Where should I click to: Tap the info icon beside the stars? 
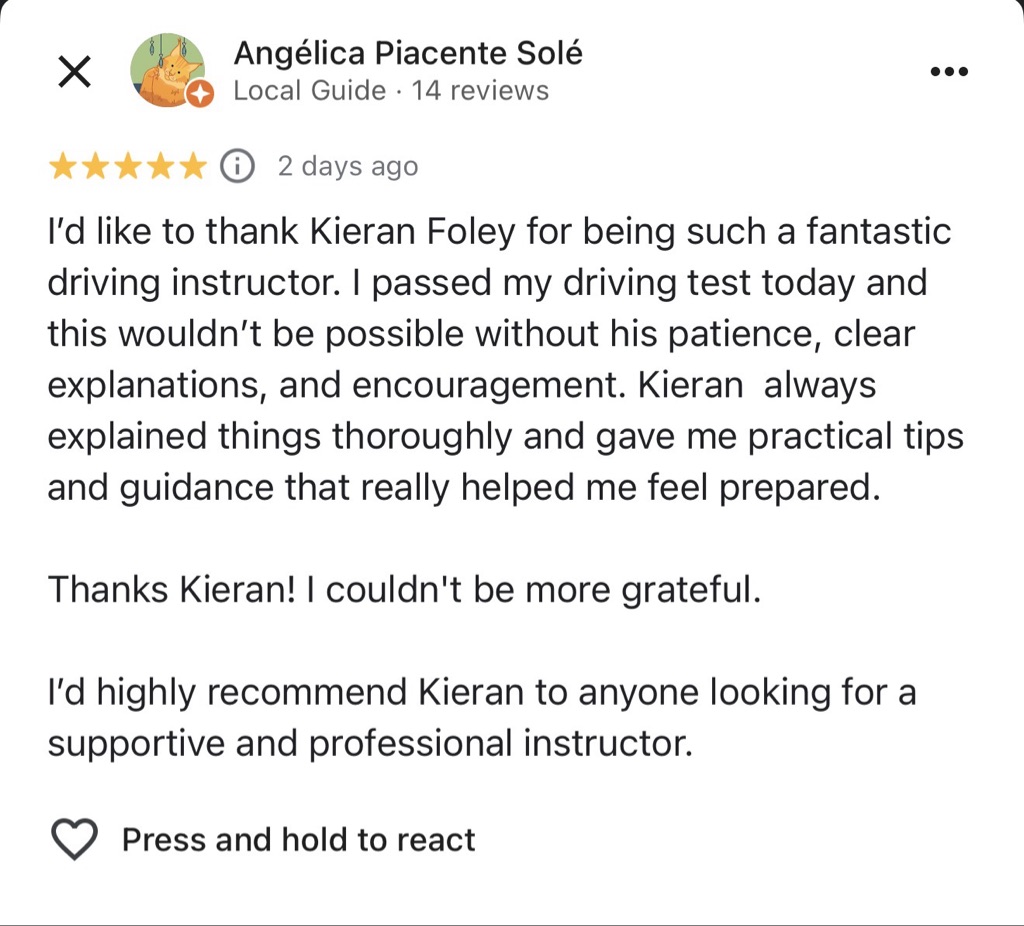click(237, 166)
